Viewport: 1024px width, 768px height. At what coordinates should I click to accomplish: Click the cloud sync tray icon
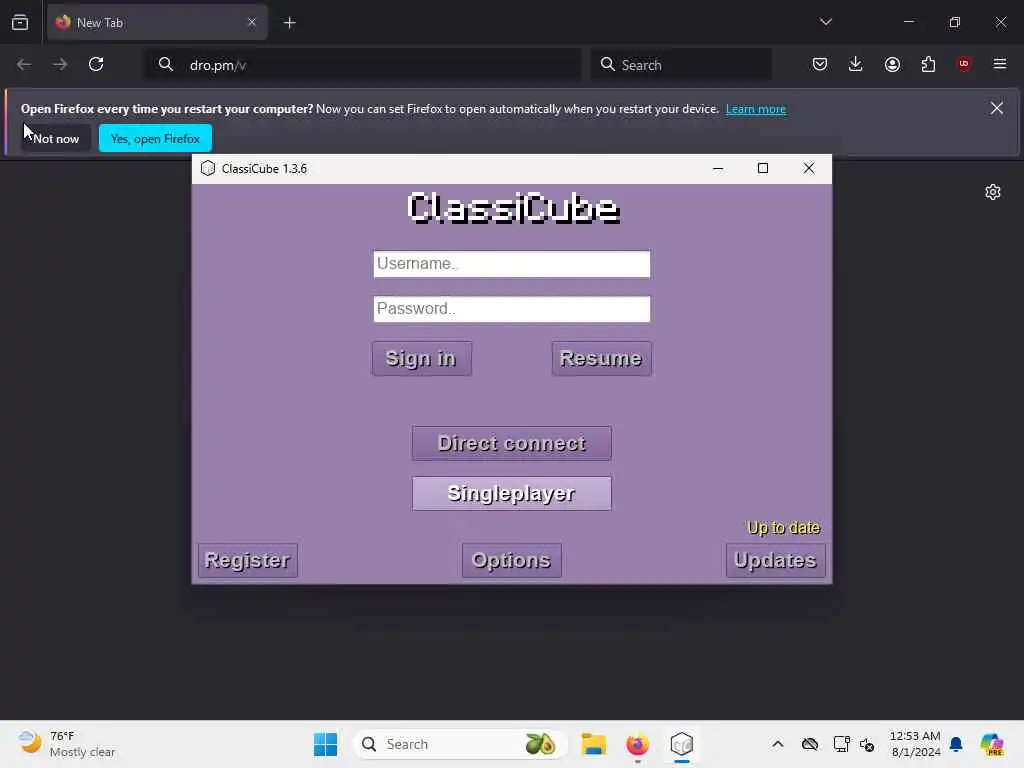tap(810, 744)
